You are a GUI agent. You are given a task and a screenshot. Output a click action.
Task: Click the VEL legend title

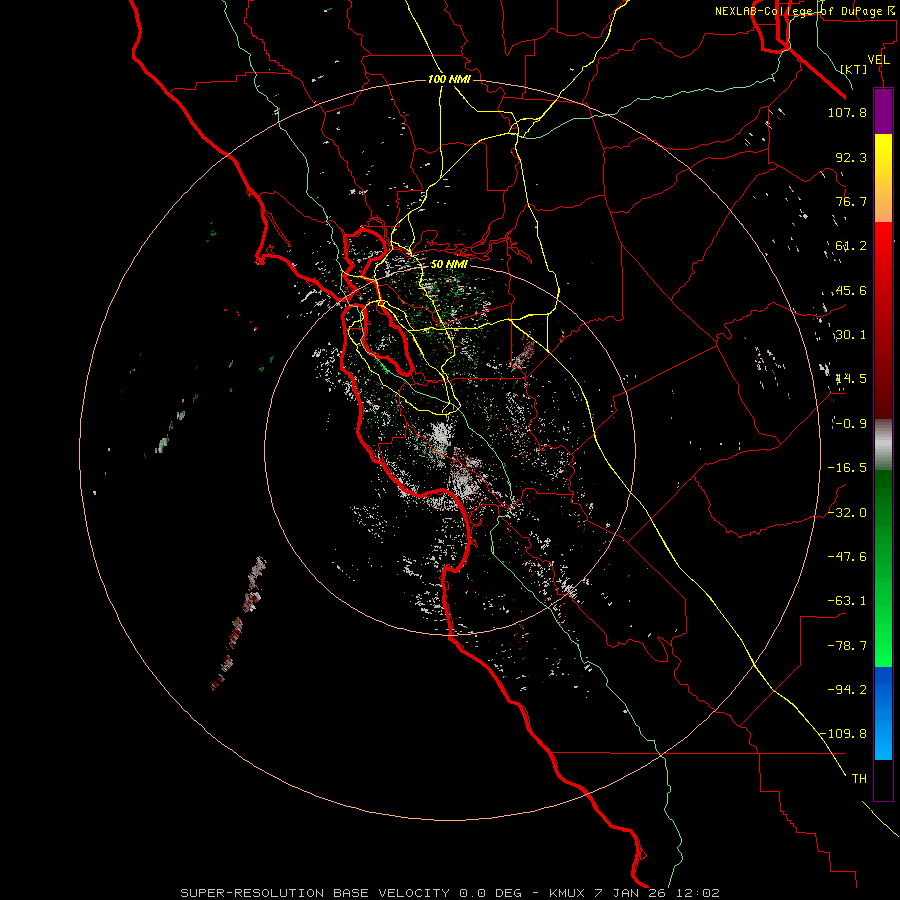click(878, 60)
